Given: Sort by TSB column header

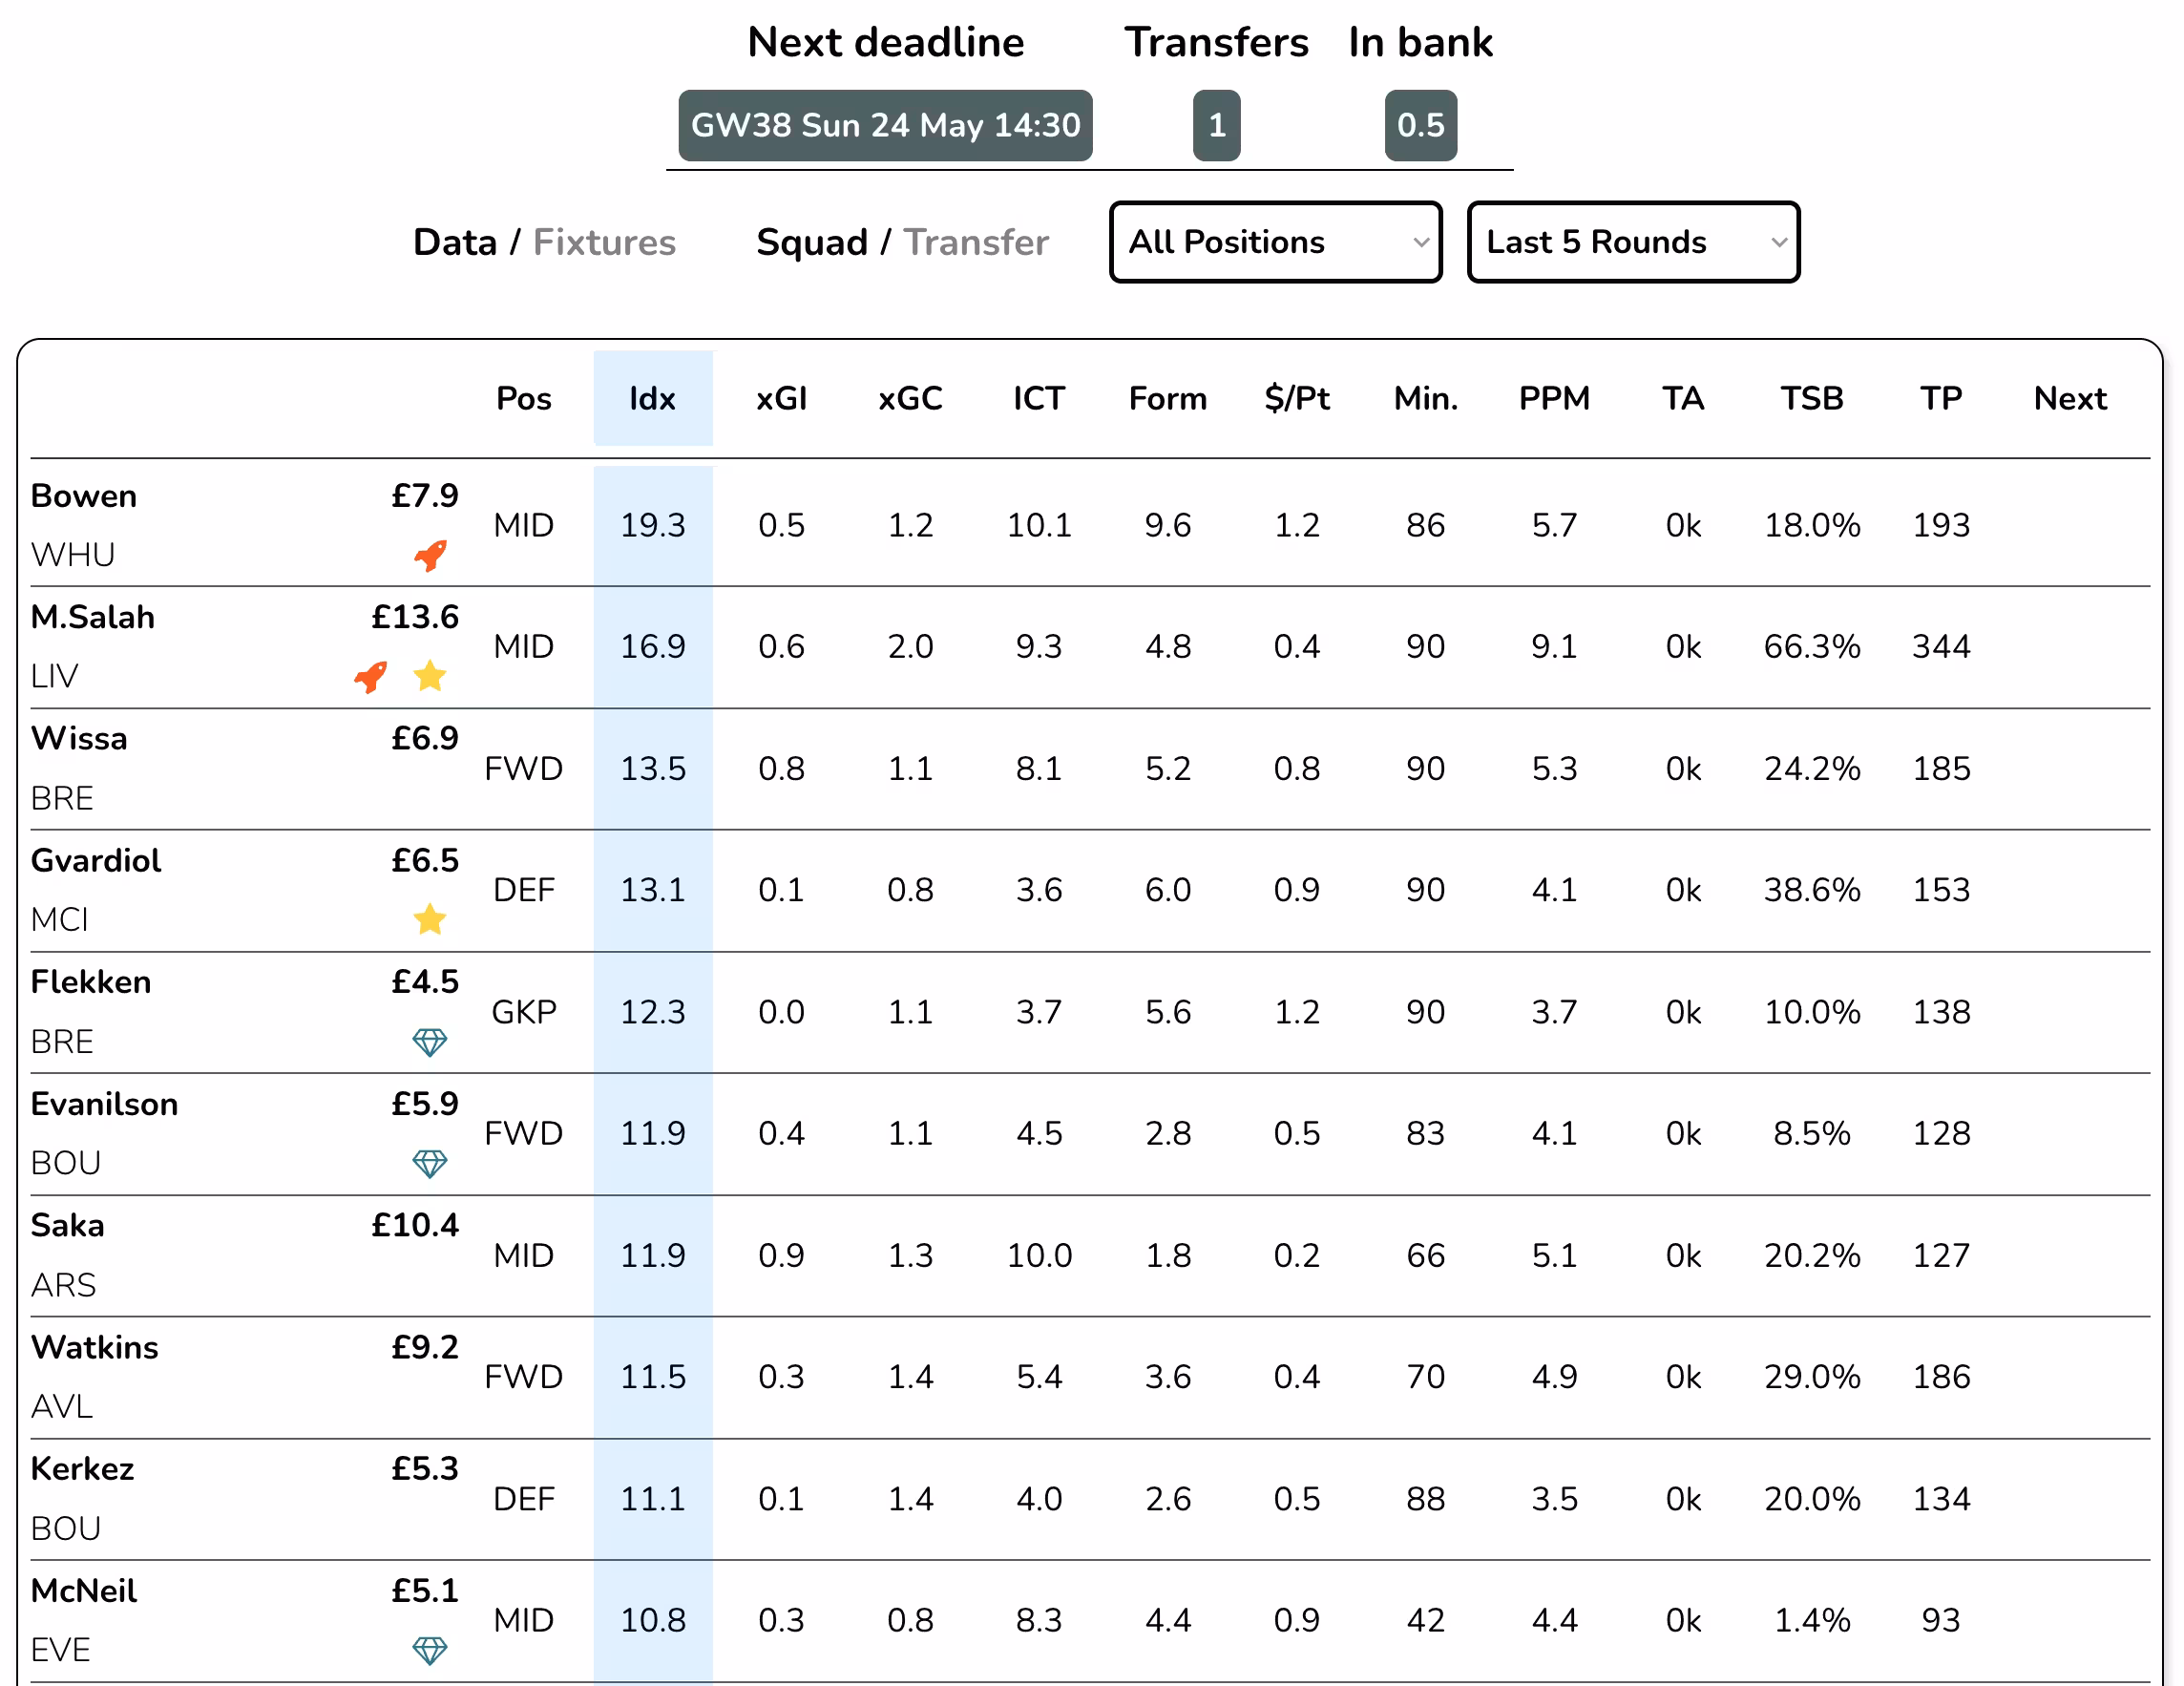Looking at the screenshot, I should [1812, 398].
